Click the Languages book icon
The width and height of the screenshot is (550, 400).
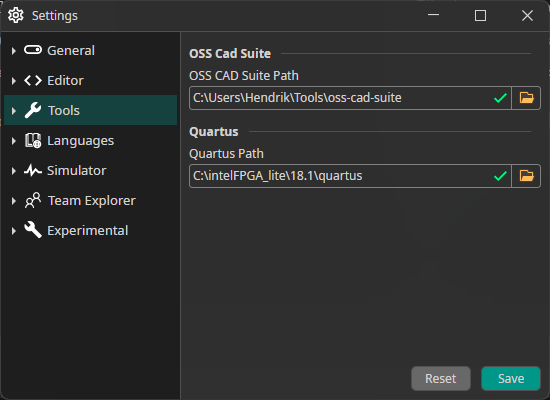33,140
